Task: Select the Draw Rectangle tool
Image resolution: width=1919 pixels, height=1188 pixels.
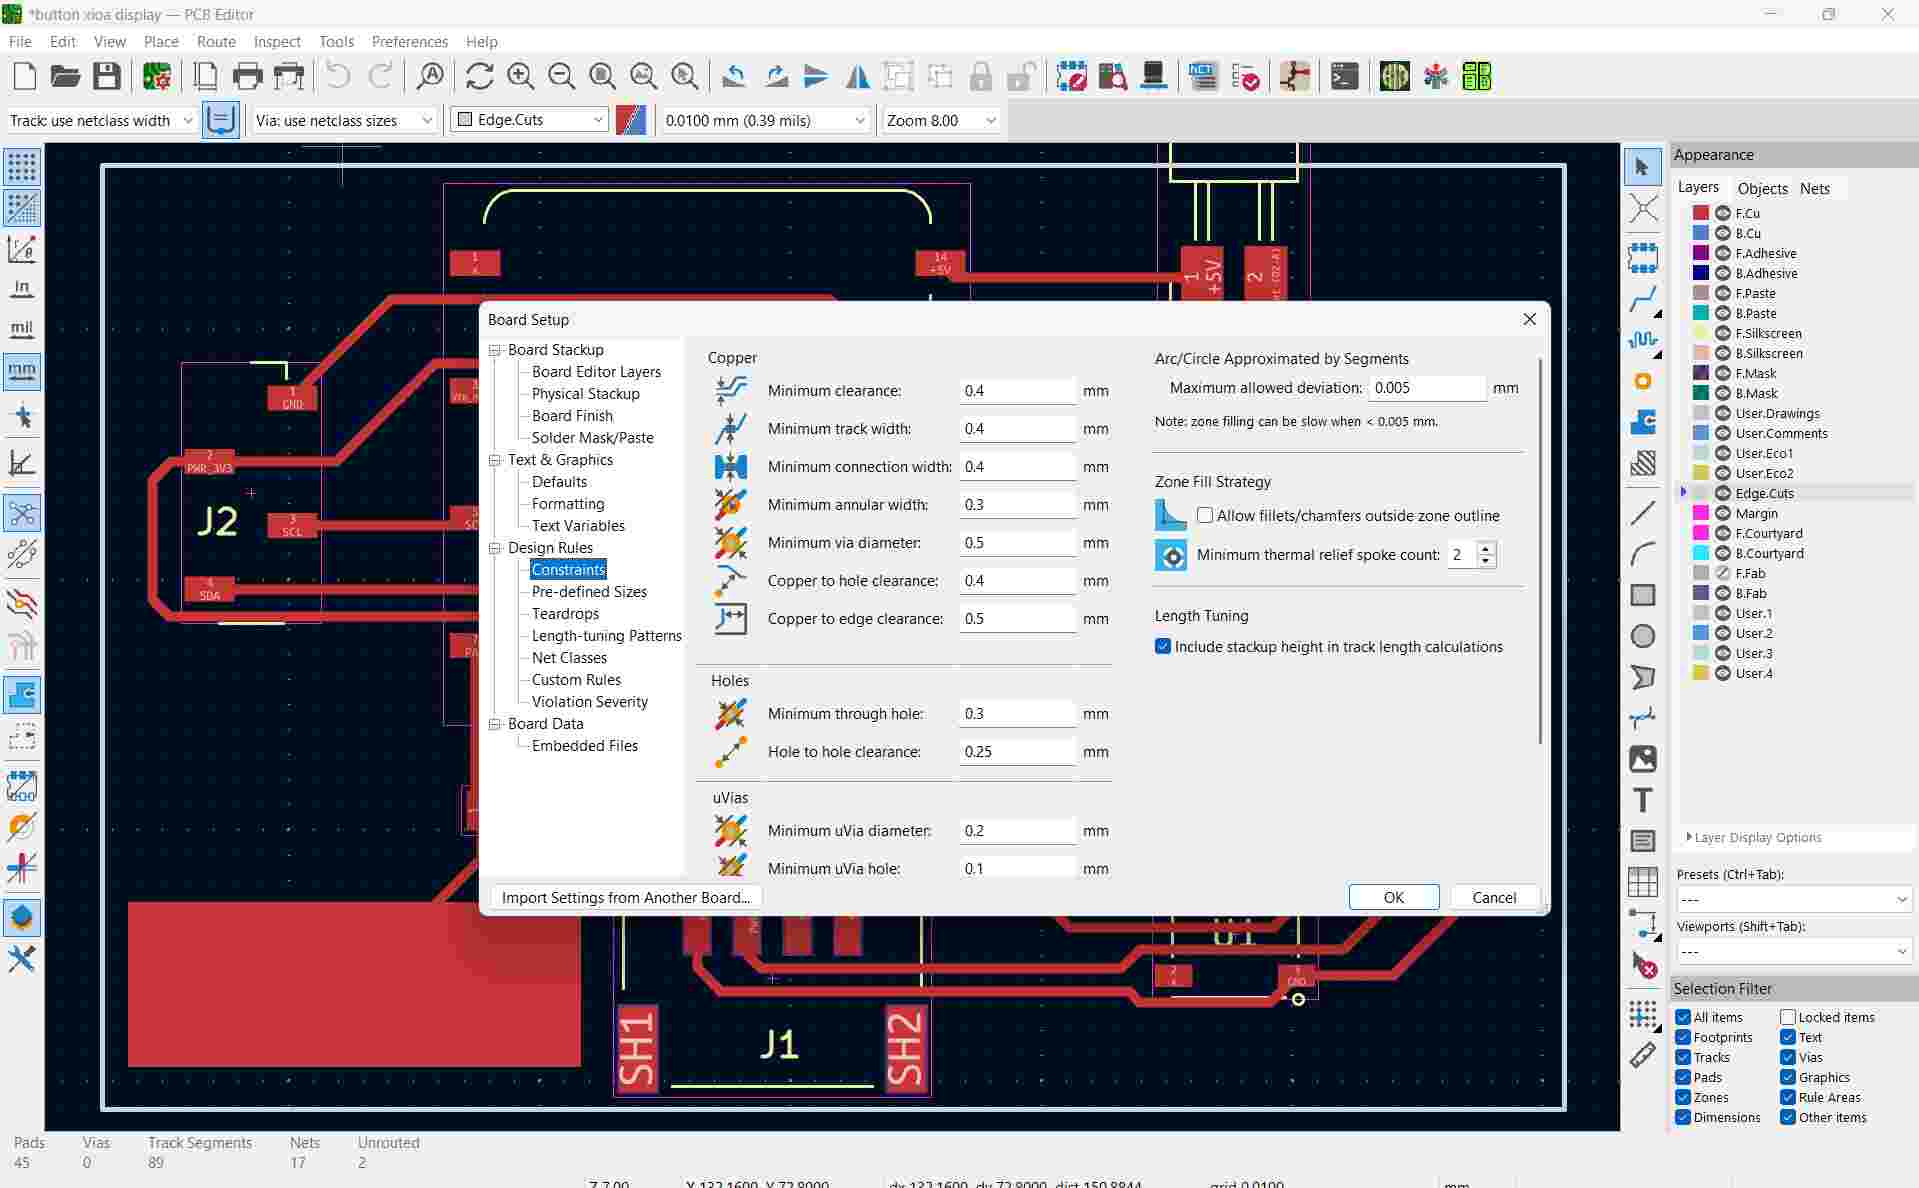Action: point(1642,595)
